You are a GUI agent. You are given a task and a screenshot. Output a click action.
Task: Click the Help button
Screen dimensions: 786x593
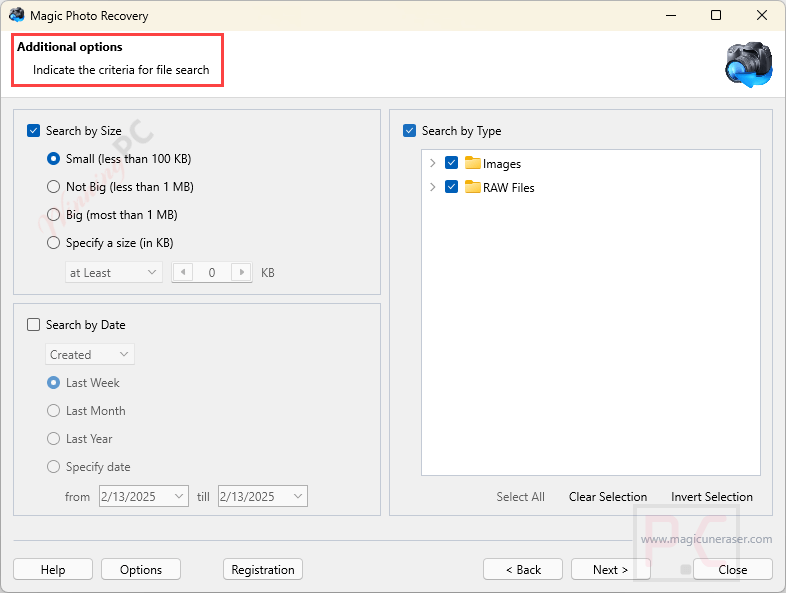point(53,569)
